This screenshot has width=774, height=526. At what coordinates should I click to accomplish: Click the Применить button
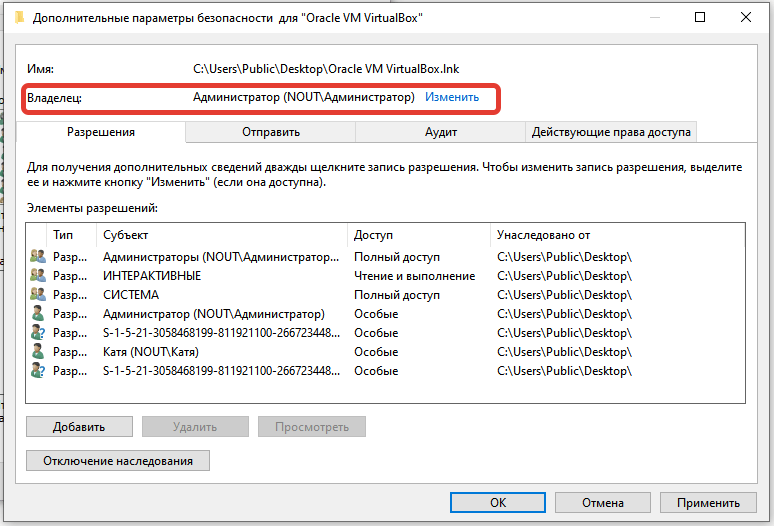click(708, 503)
